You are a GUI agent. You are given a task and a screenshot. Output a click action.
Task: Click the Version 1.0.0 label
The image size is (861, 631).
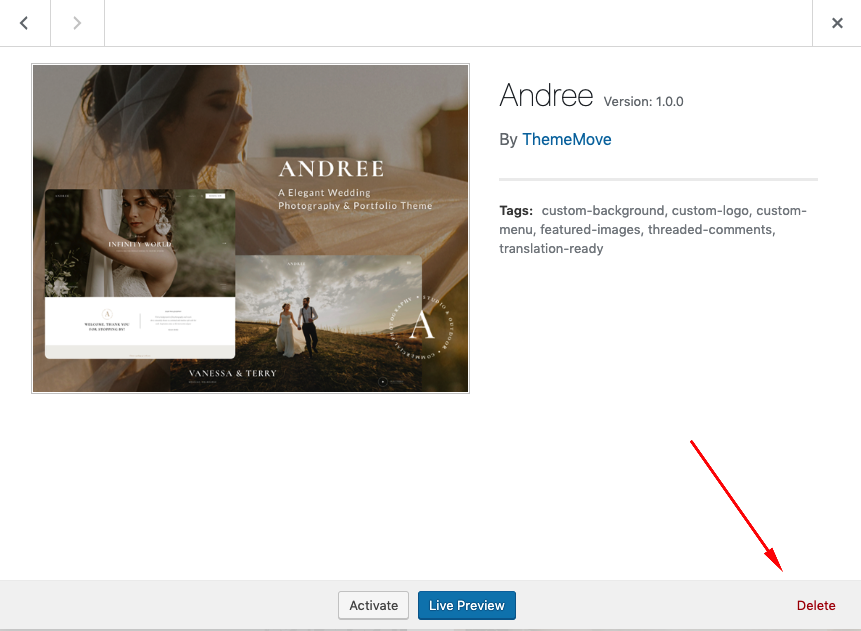pyautogui.click(x=643, y=101)
